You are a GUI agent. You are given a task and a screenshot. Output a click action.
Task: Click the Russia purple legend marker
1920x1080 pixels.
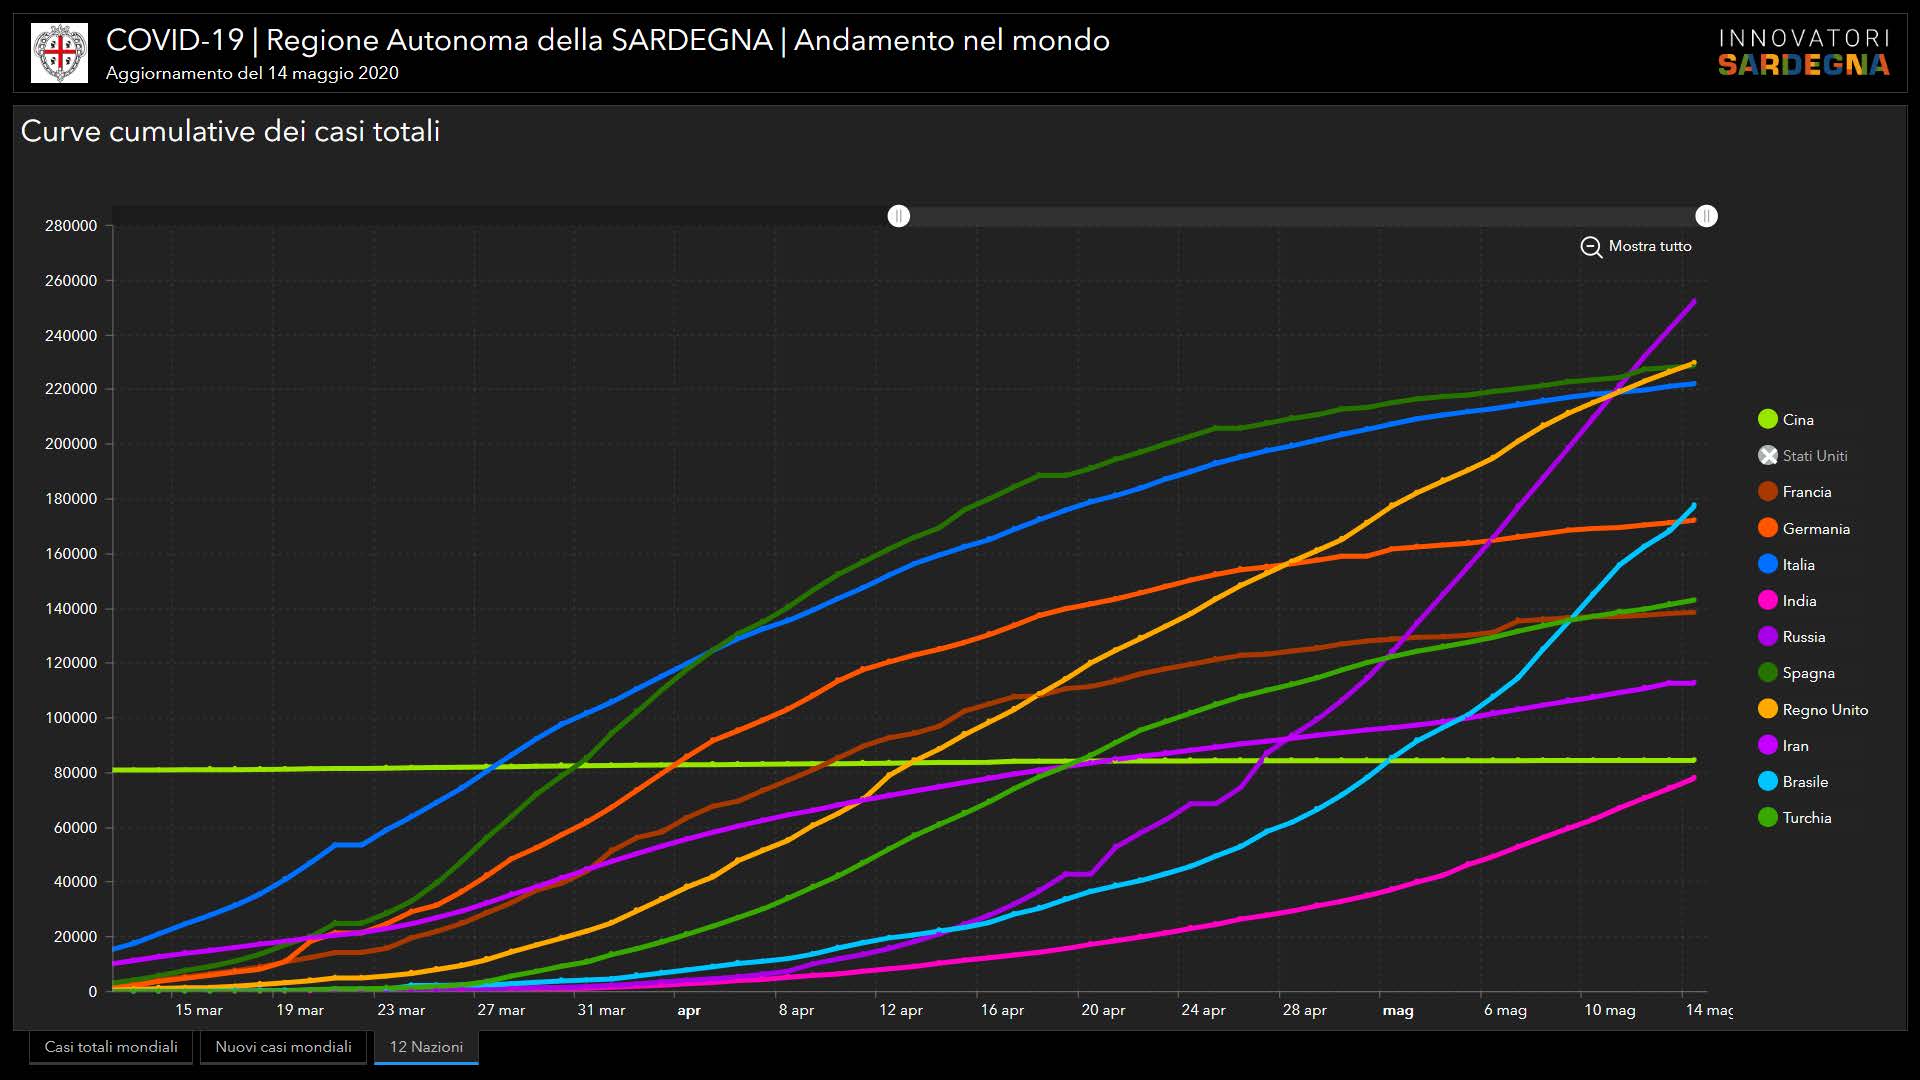pos(1768,637)
